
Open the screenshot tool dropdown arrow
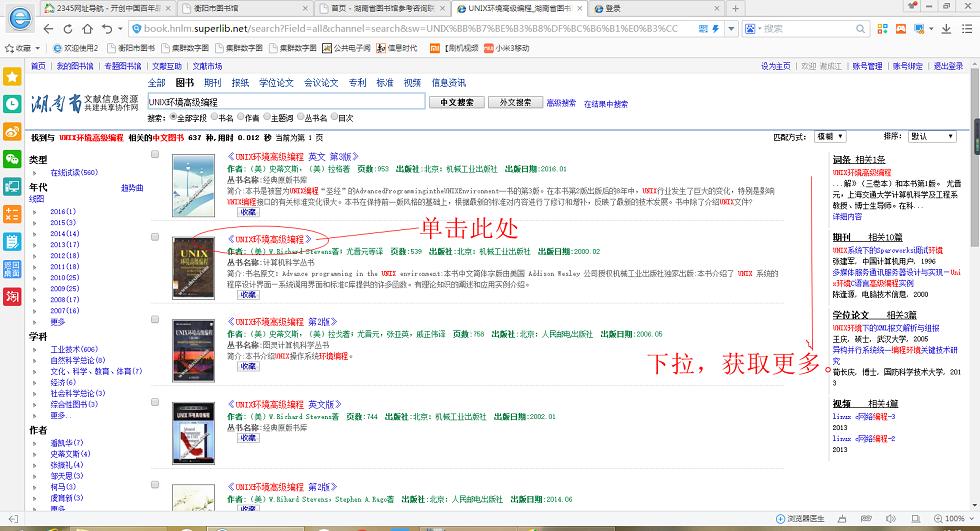[931, 29]
